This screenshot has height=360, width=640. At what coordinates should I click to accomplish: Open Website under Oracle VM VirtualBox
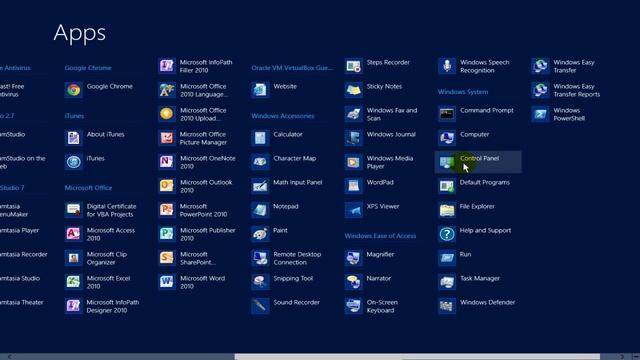pos(260,90)
